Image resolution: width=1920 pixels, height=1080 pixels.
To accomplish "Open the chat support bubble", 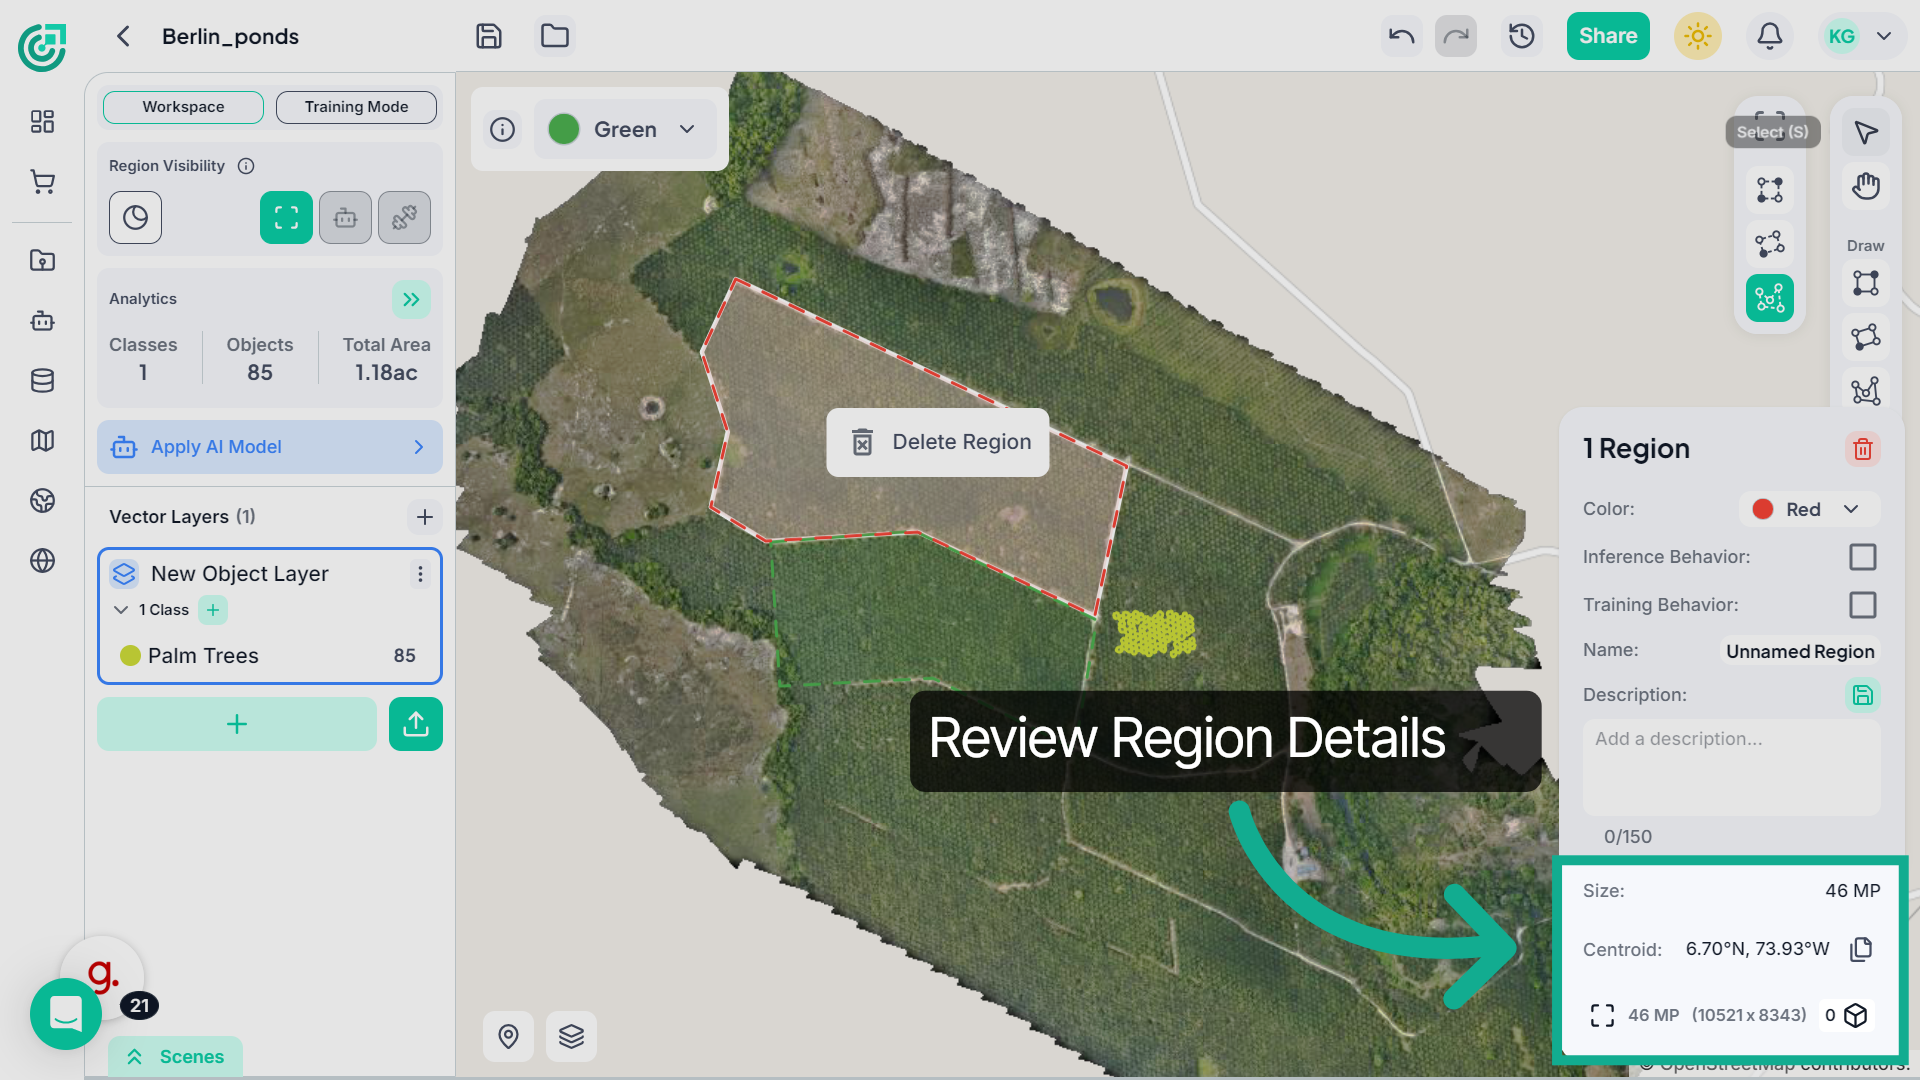I will coord(66,1014).
